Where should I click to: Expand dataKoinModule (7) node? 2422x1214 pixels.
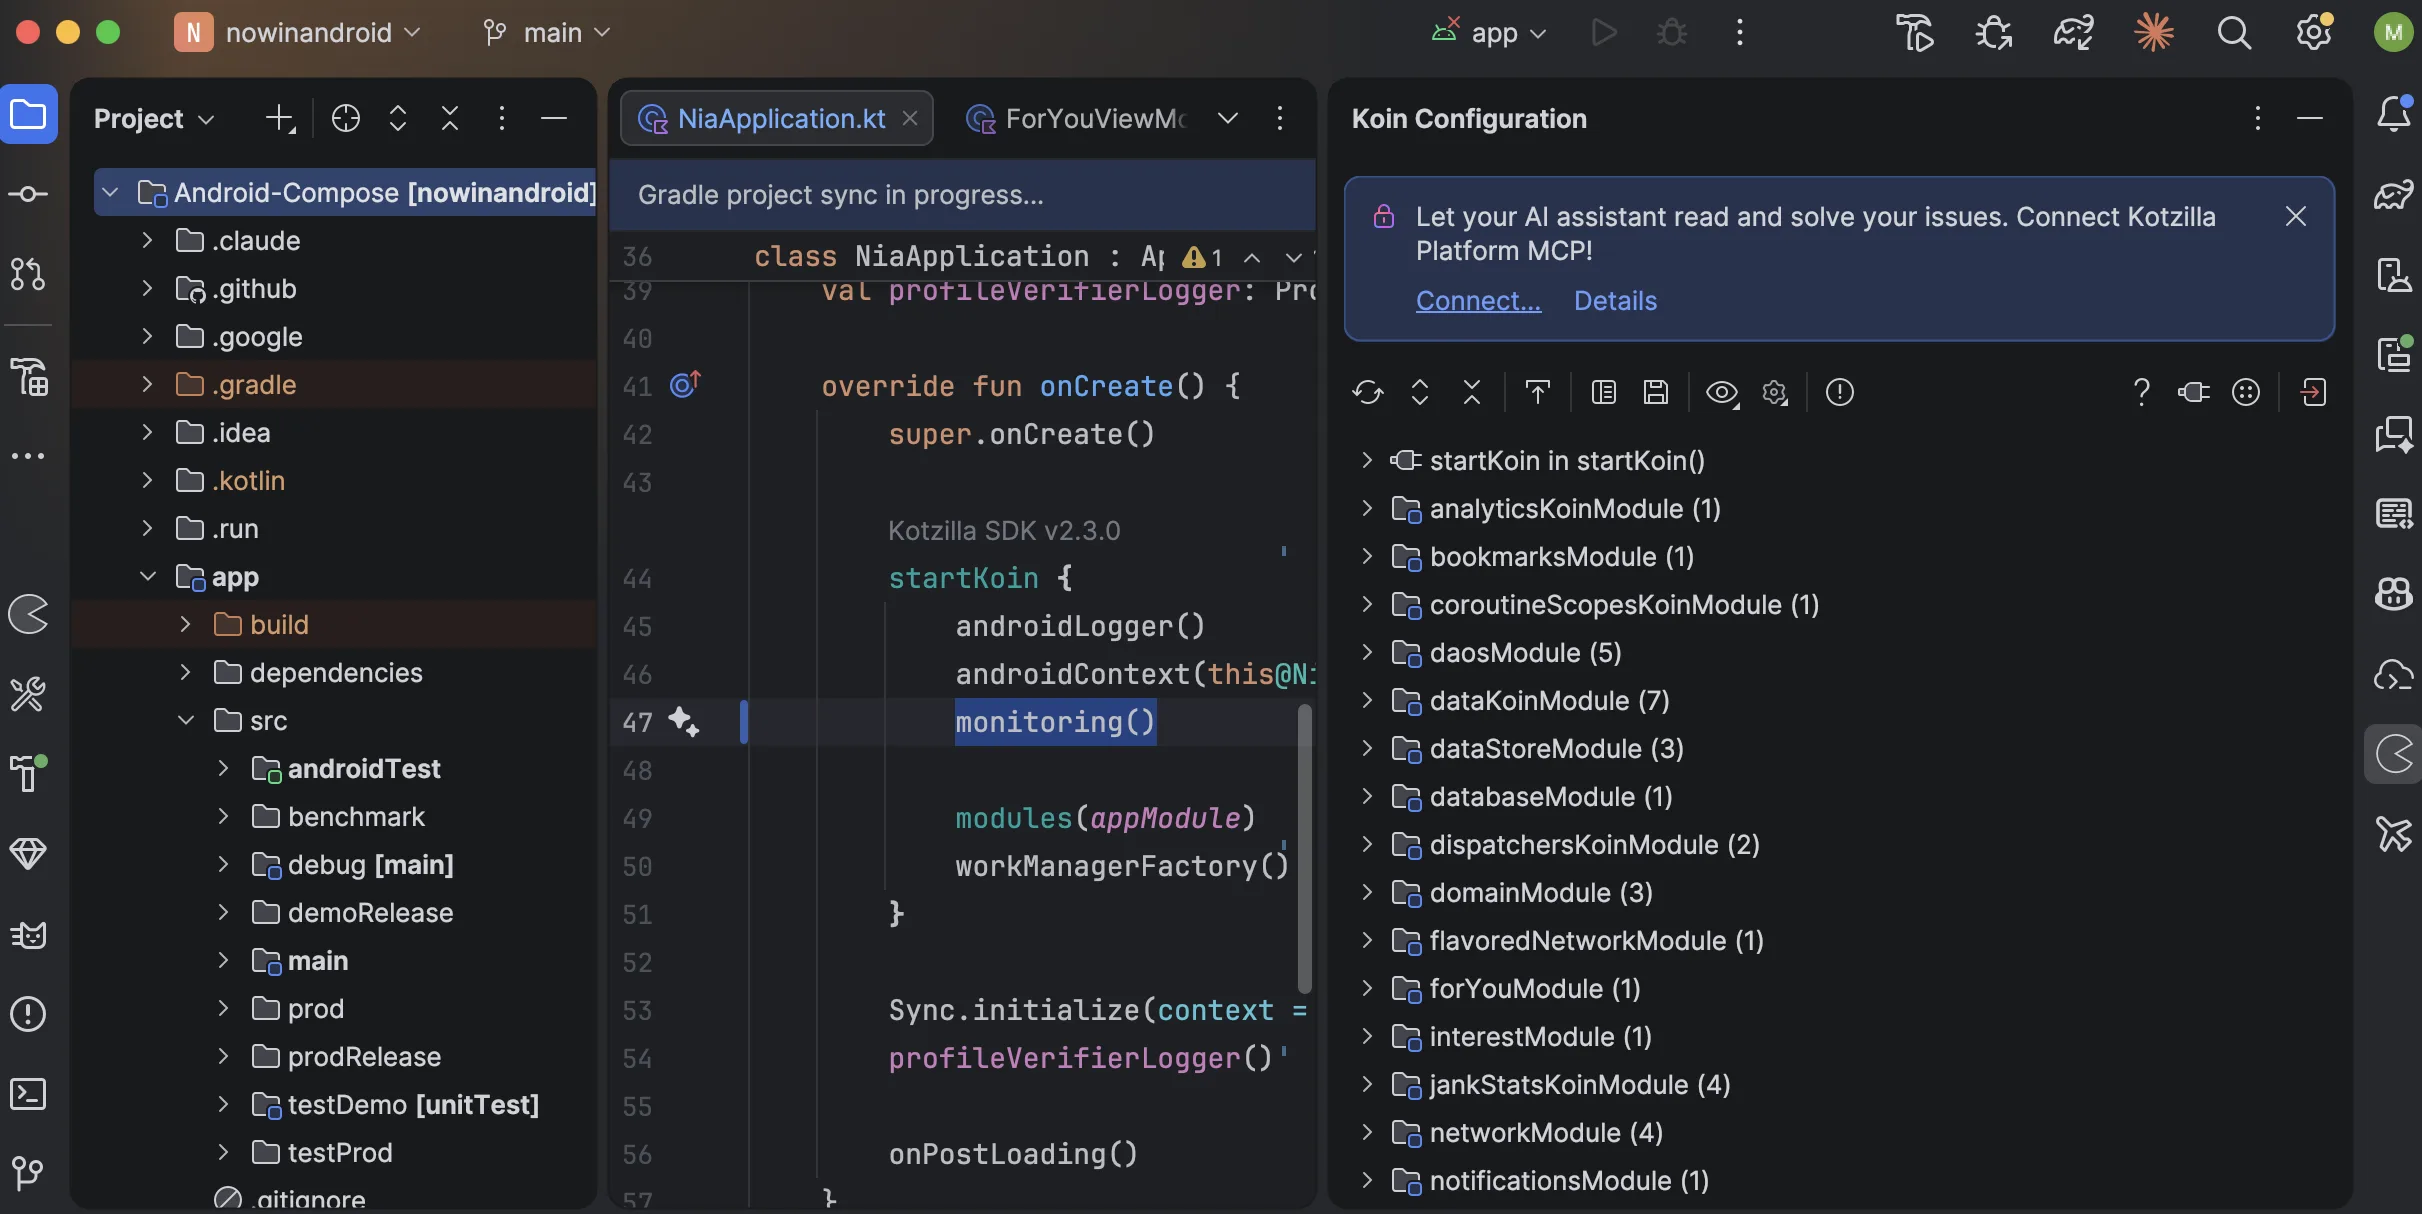click(1367, 700)
